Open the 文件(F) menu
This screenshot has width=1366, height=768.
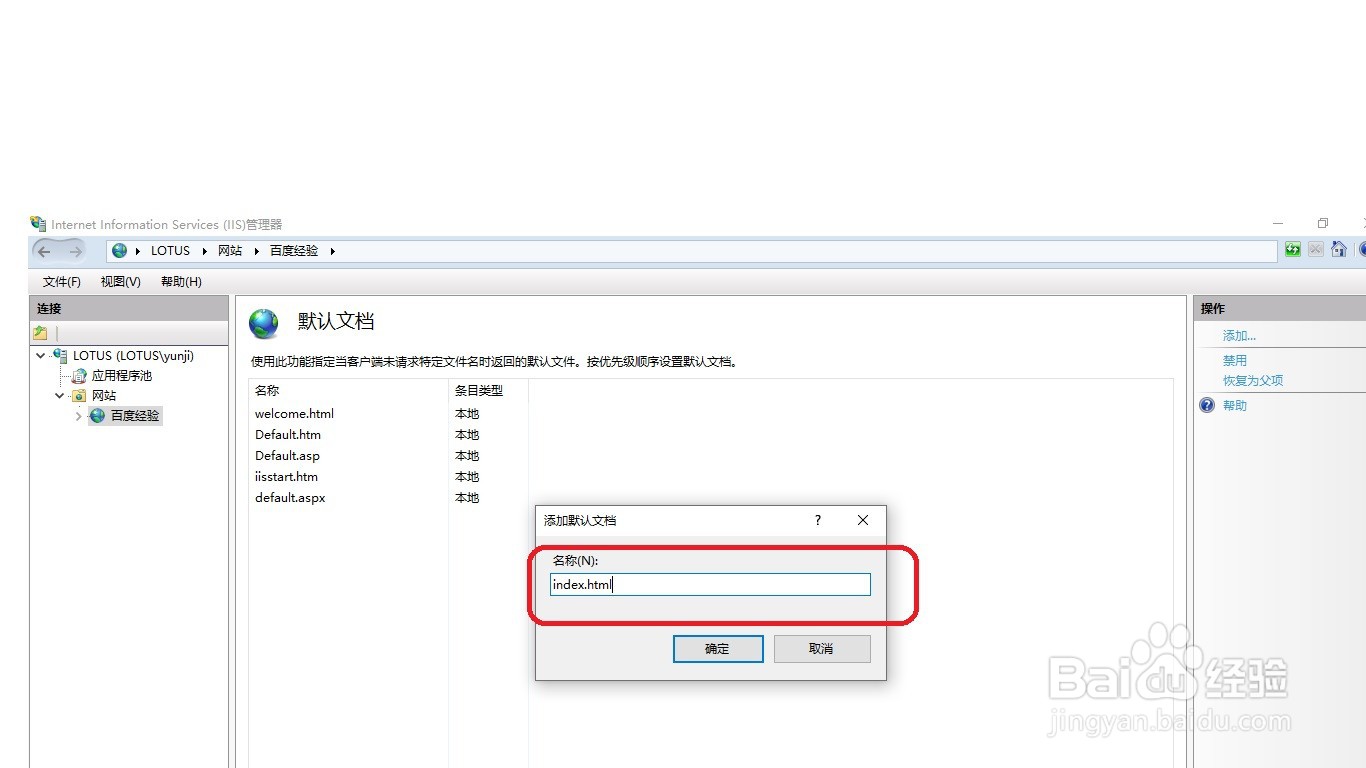(60, 282)
